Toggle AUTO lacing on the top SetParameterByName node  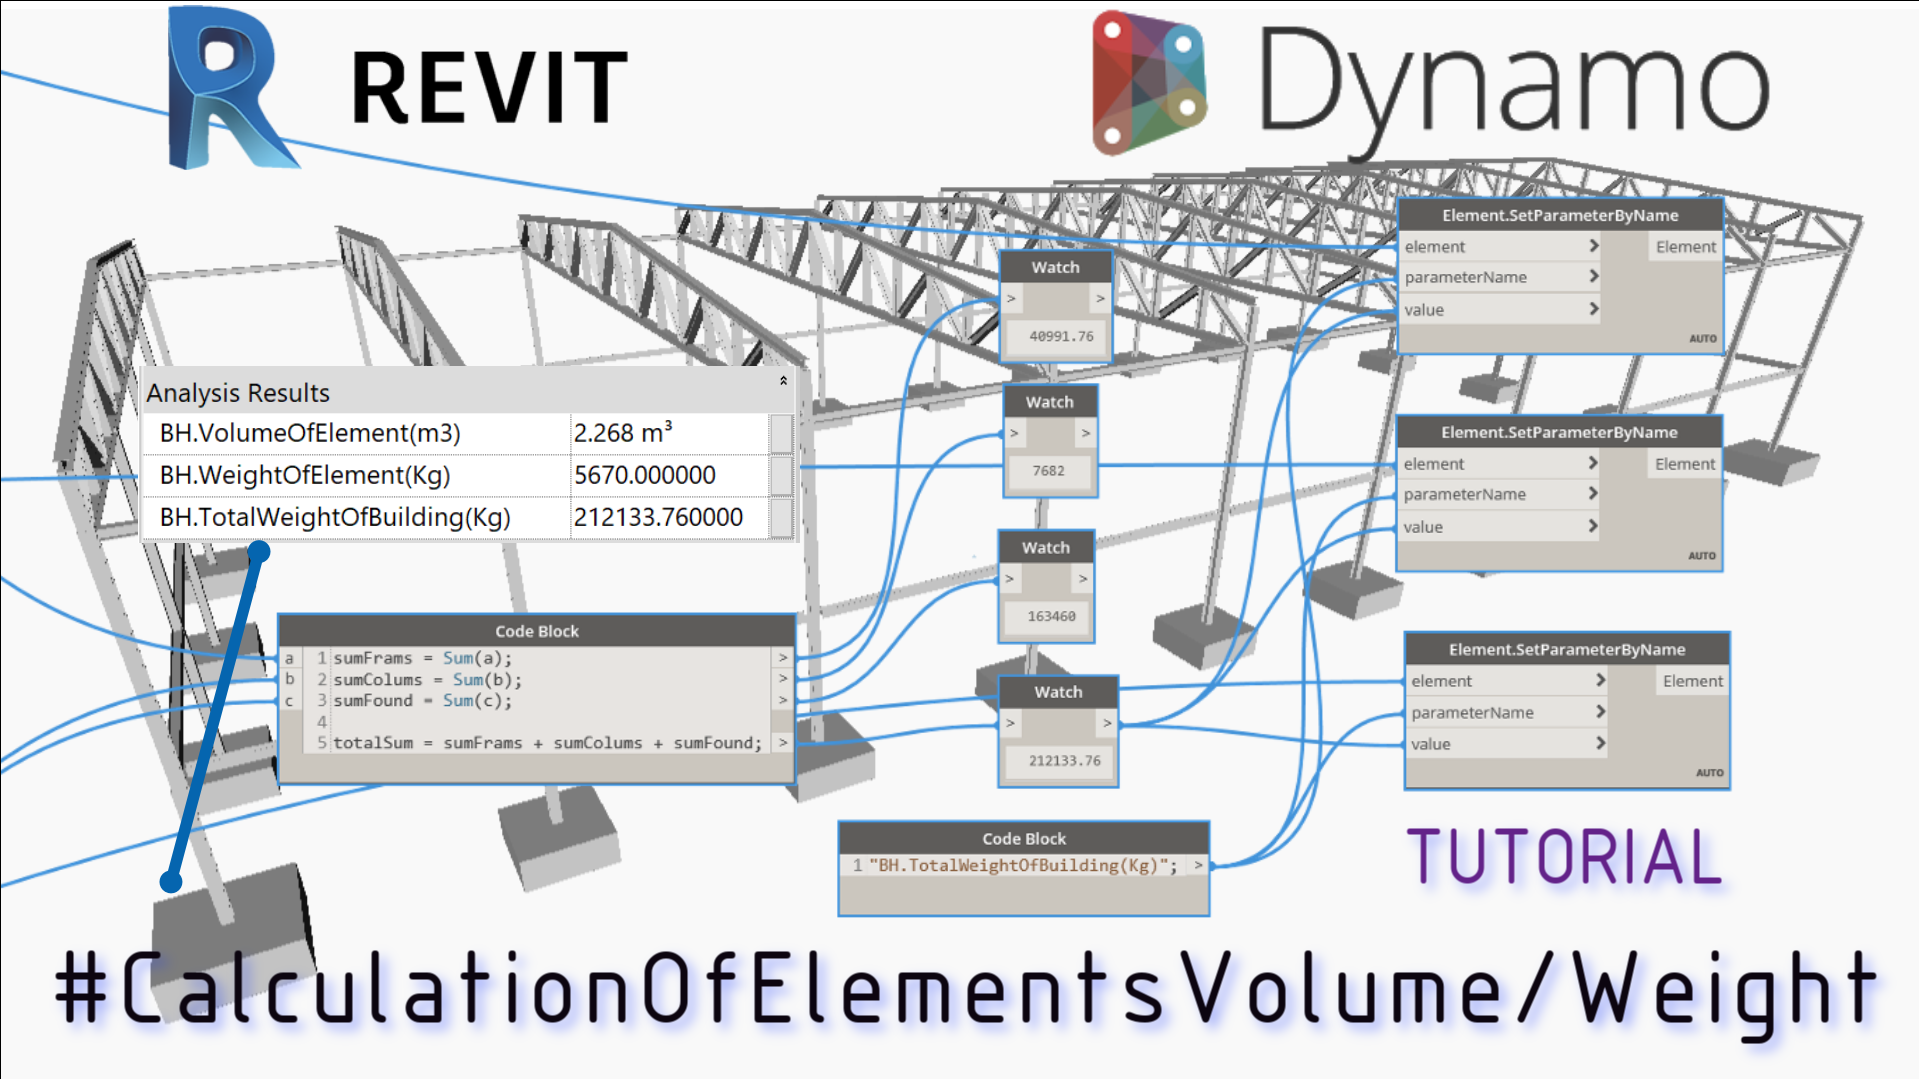click(1702, 339)
